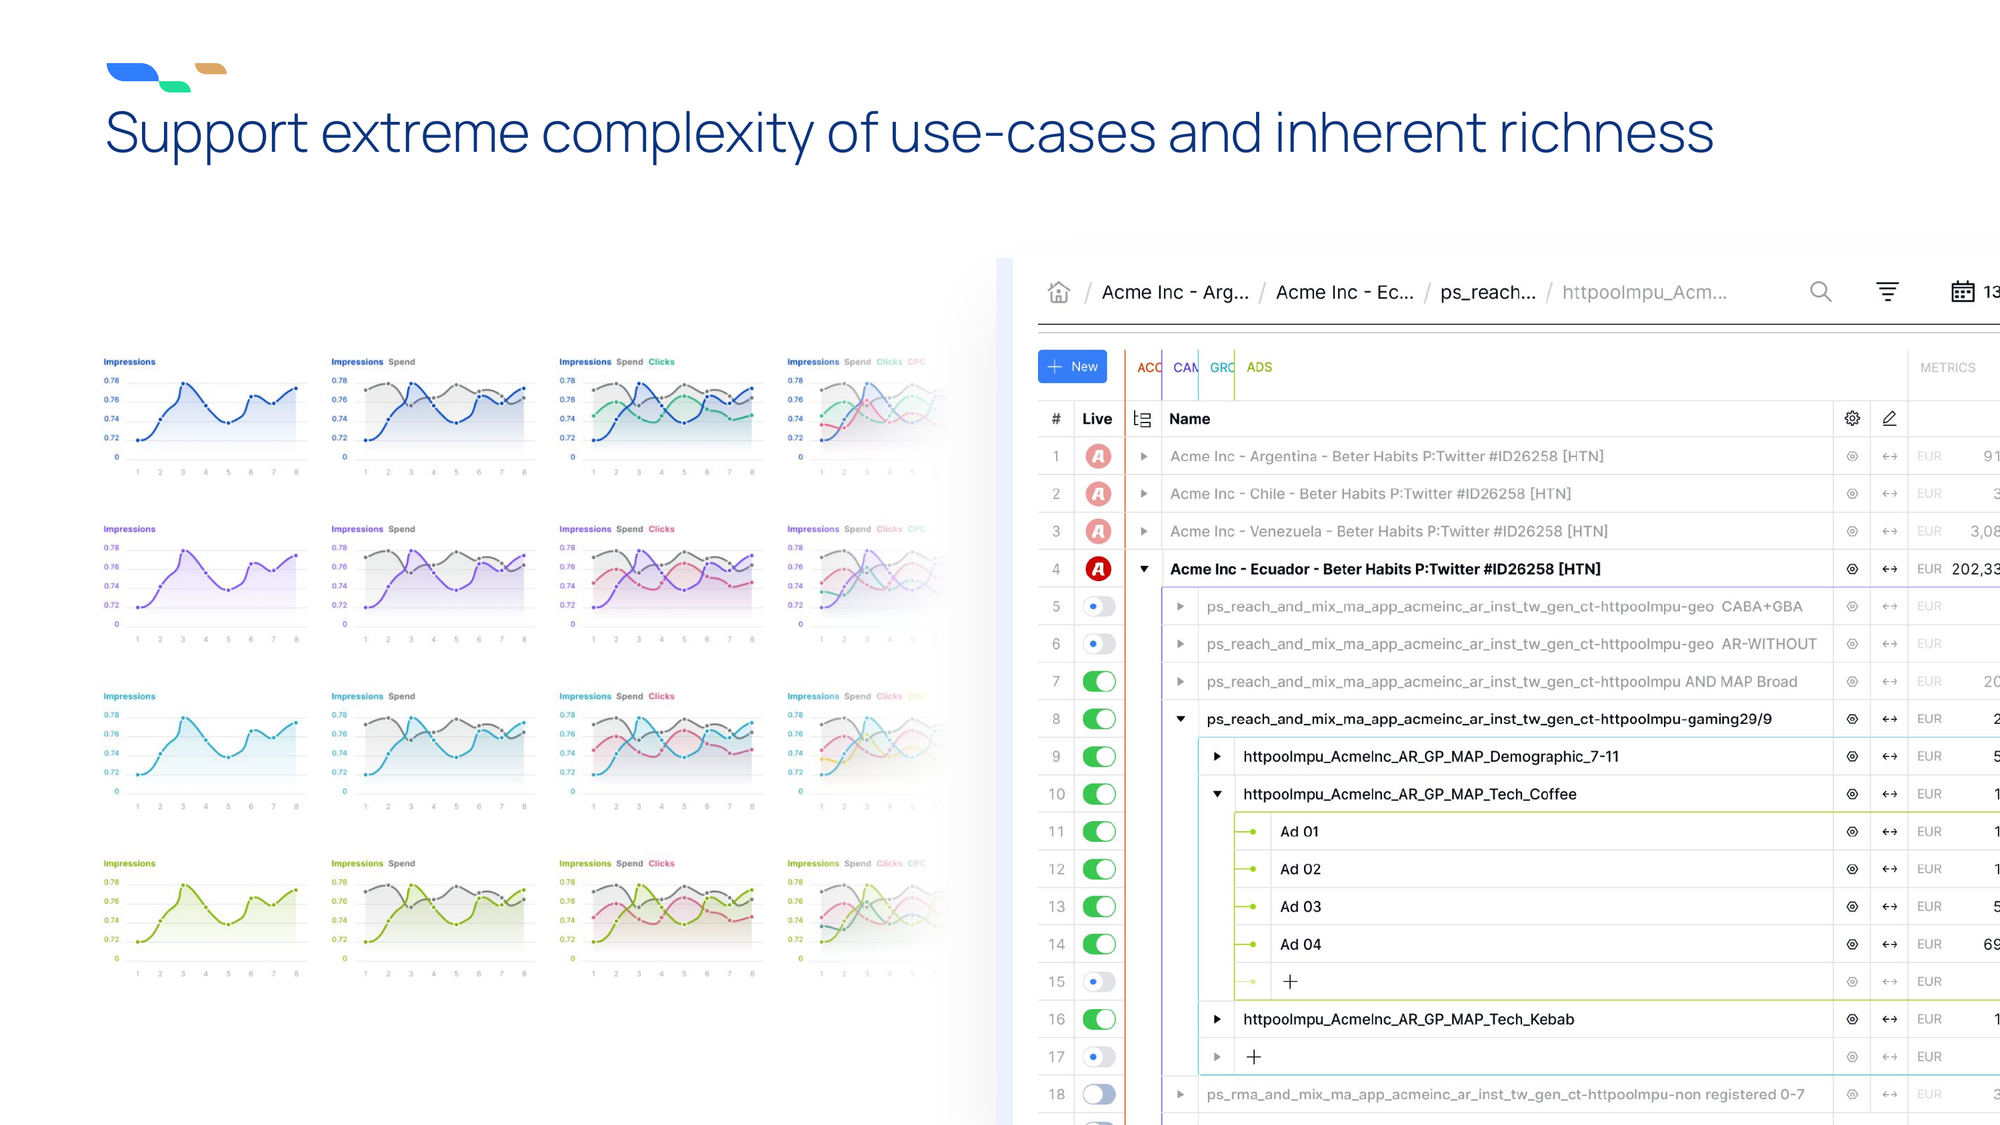Open search with the magnifier icon
The width and height of the screenshot is (2000, 1125).
1820,292
